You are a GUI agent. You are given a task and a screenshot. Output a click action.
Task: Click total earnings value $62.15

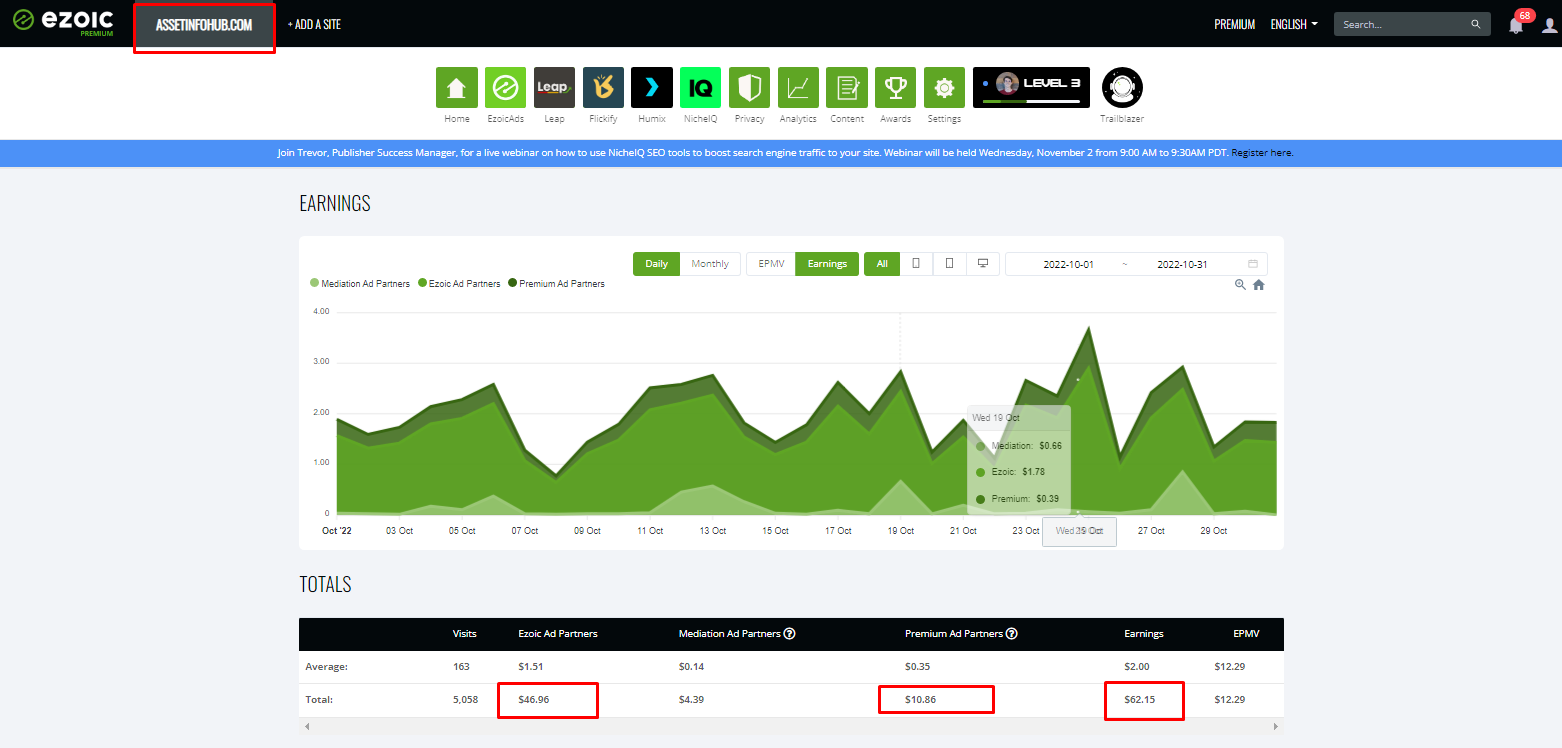coord(1139,699)
